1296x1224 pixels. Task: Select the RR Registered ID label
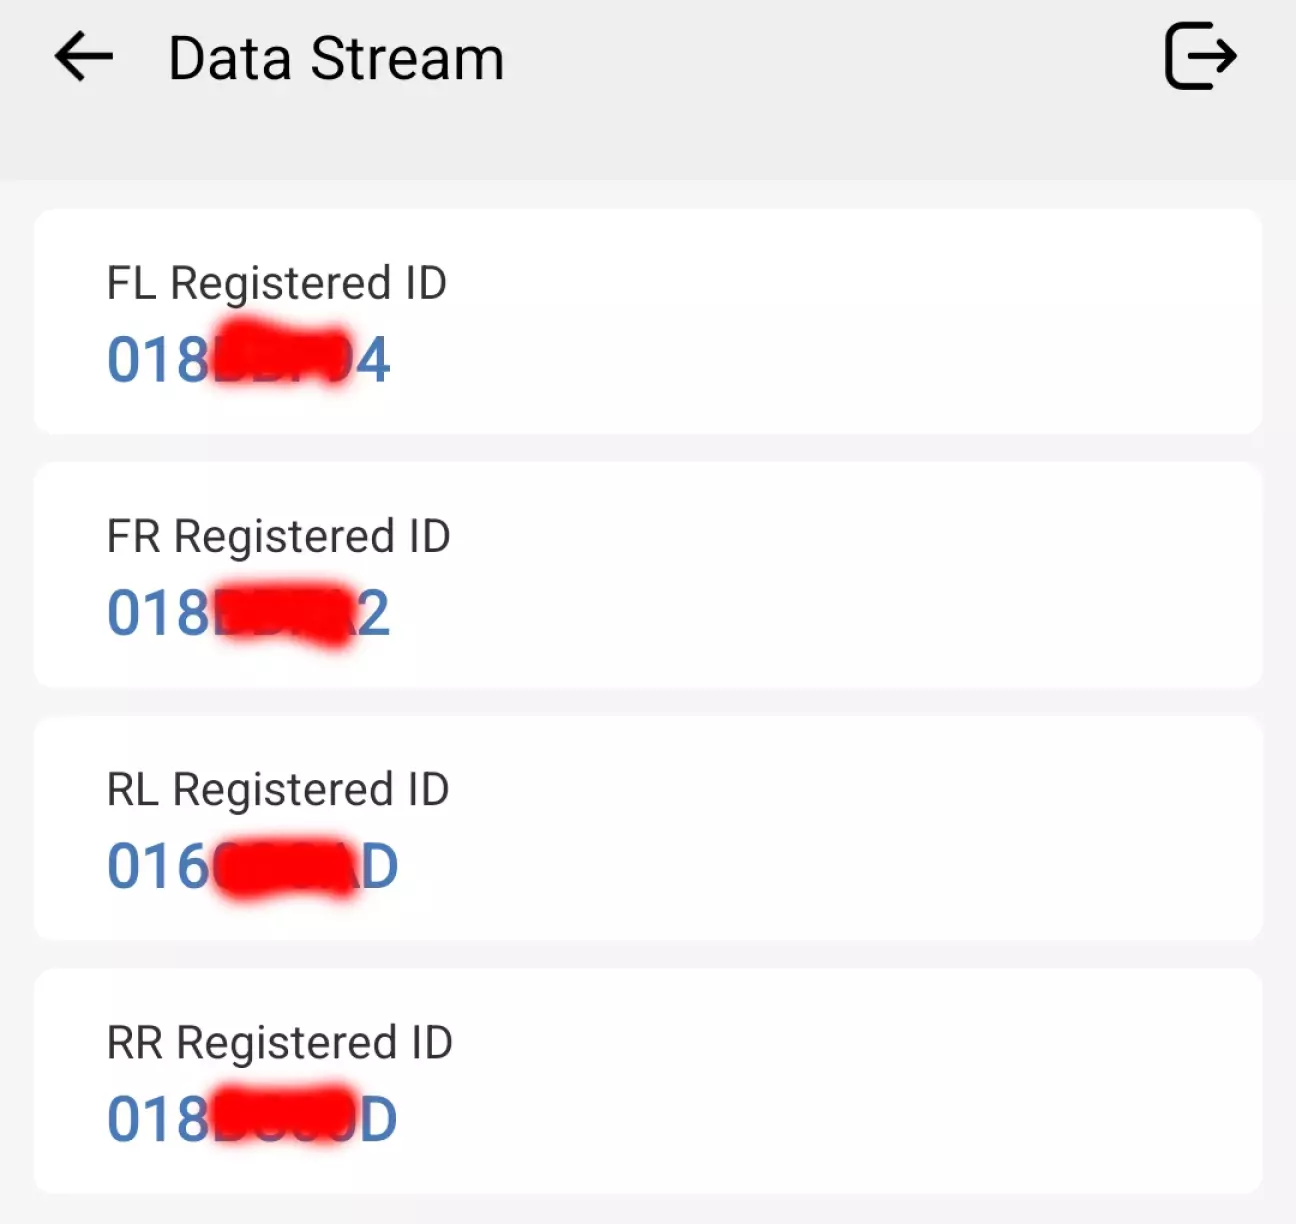[279, 1043]
